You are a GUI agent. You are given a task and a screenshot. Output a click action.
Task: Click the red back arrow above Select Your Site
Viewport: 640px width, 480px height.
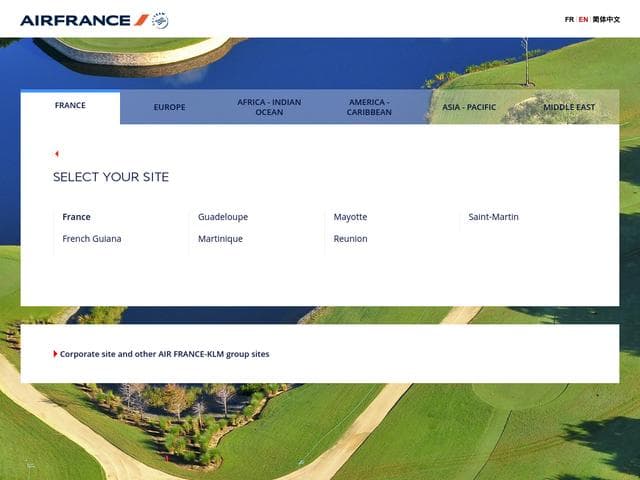[x=57, y=154]
